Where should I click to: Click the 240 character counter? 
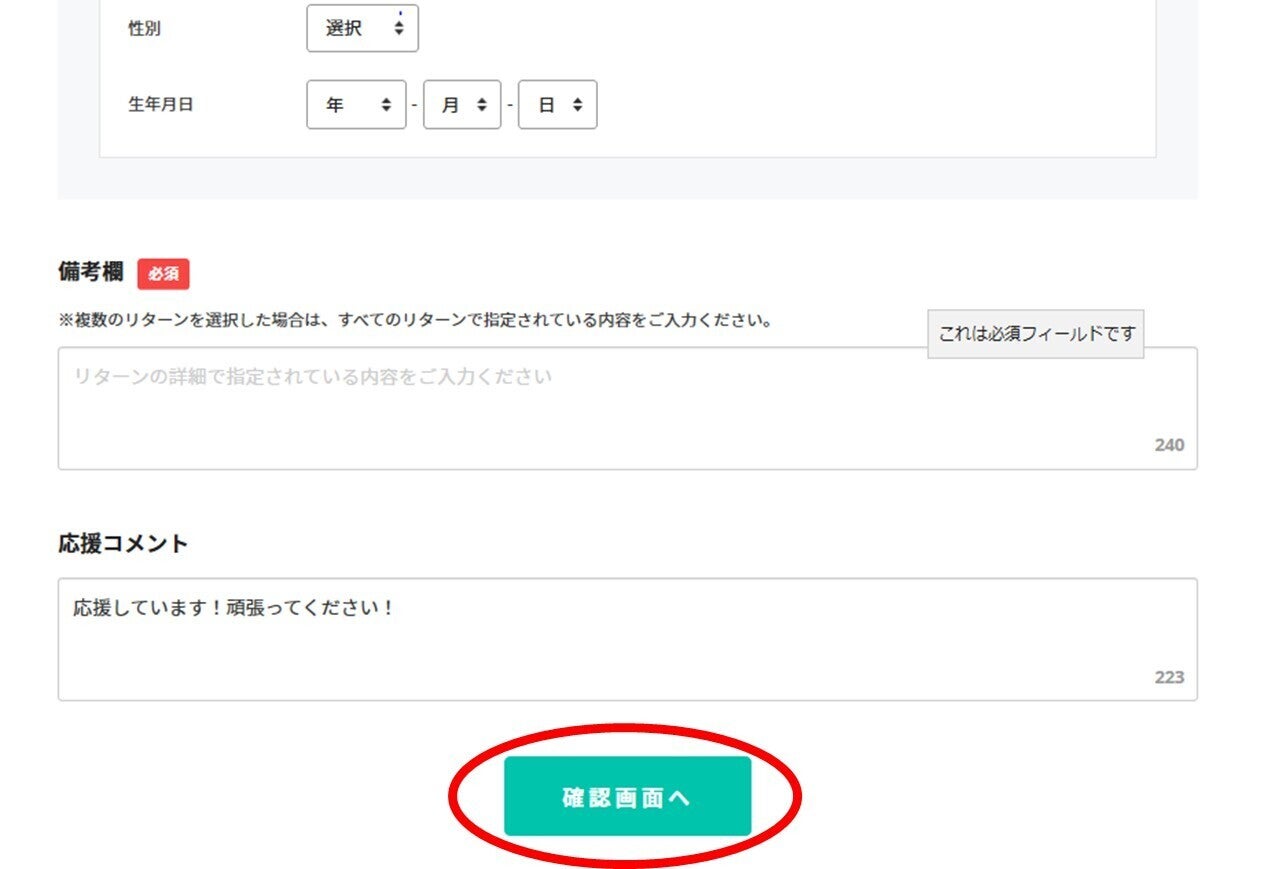tap(1169, 445)
